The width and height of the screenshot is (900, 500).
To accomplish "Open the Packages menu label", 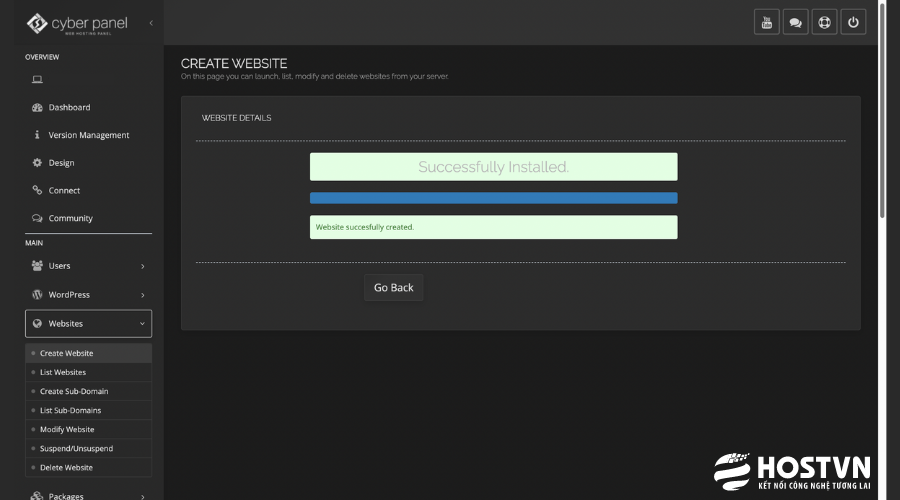I will 66,496.
